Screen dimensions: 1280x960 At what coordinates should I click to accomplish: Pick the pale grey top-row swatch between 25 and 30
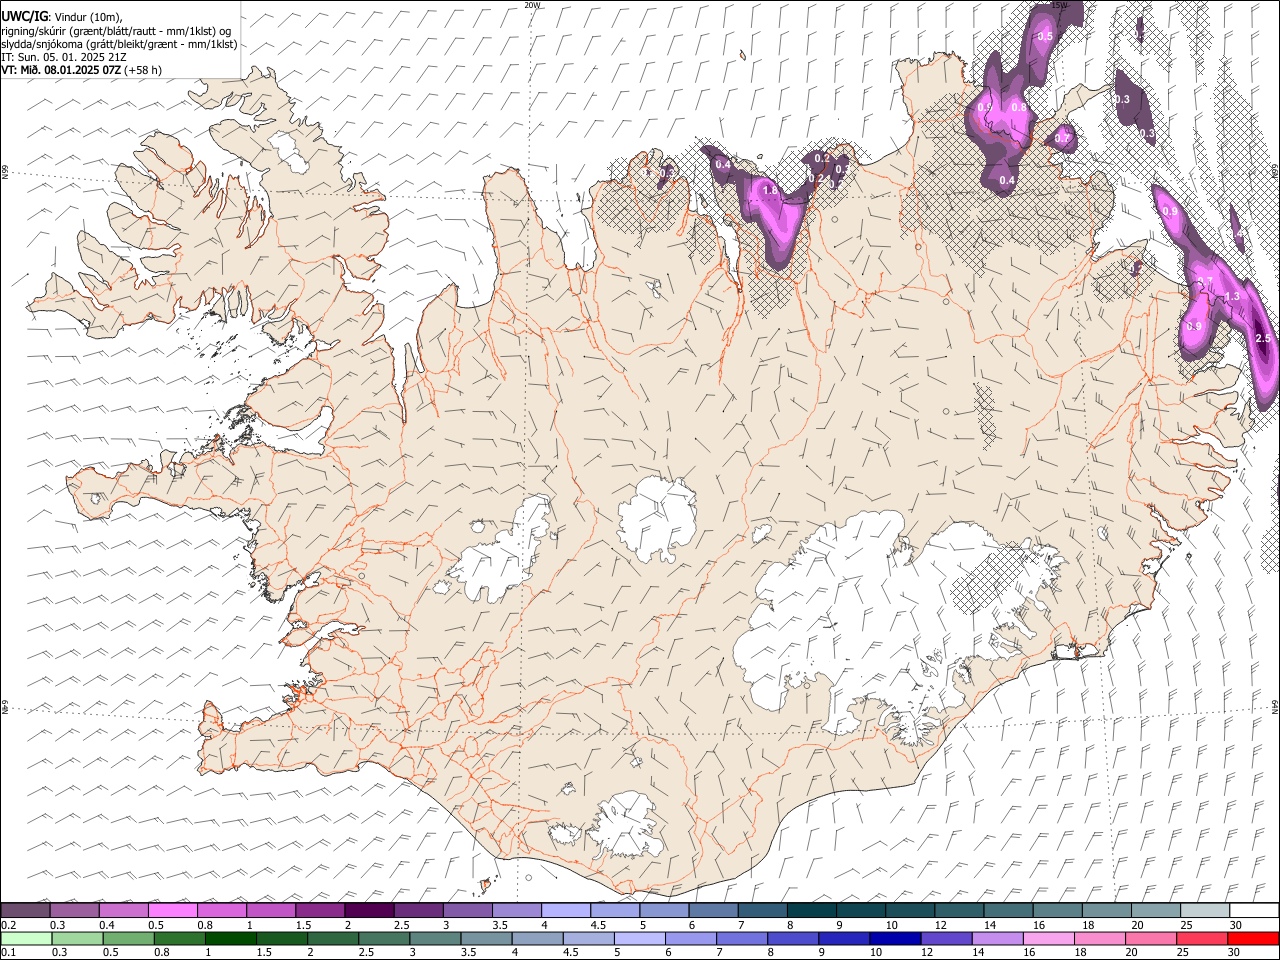coord(1205,910)
